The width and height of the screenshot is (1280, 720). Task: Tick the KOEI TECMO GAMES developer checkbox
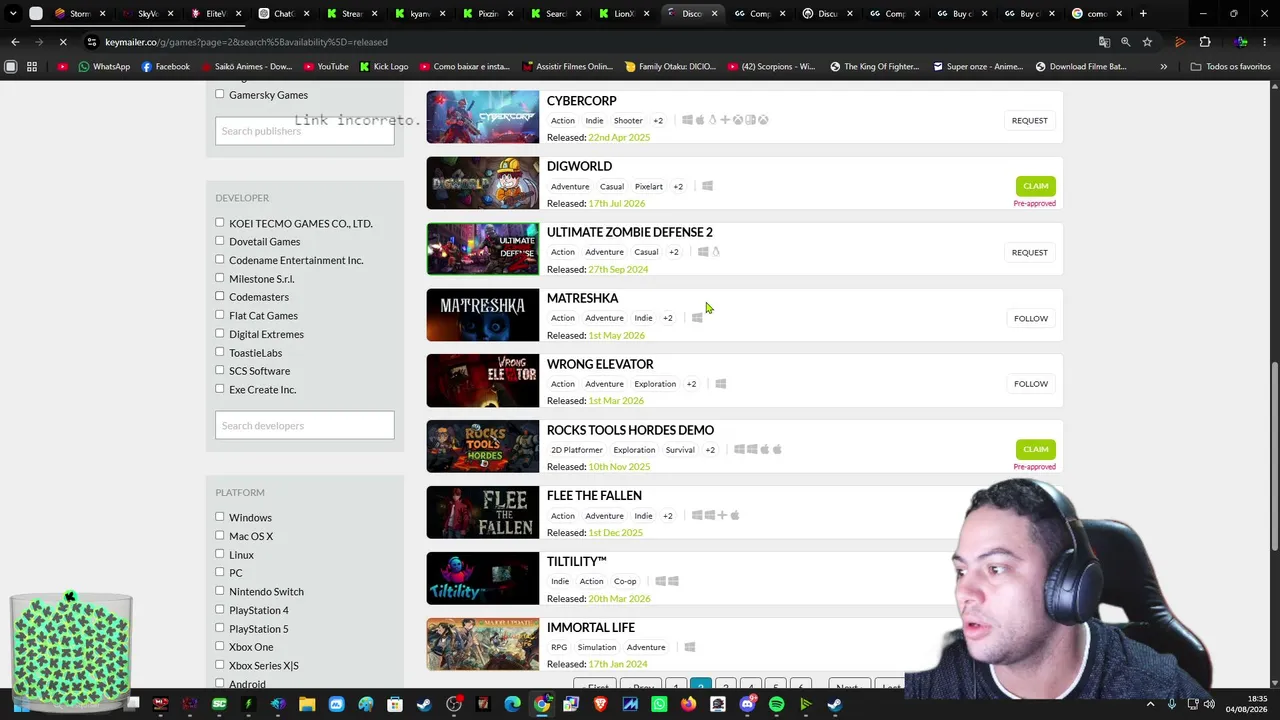coord(220,223)
